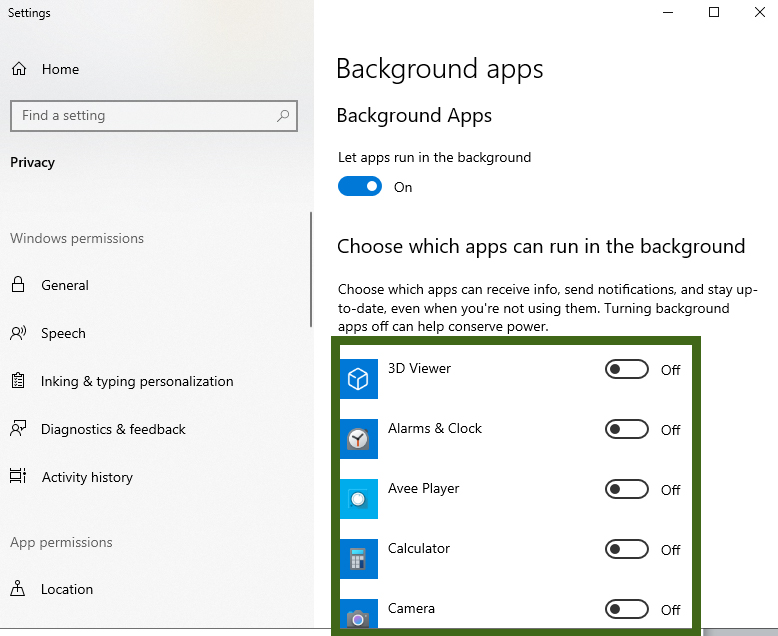The image size is (778, 636).
Task: Close the Settings window
Action: coord(760,12)
